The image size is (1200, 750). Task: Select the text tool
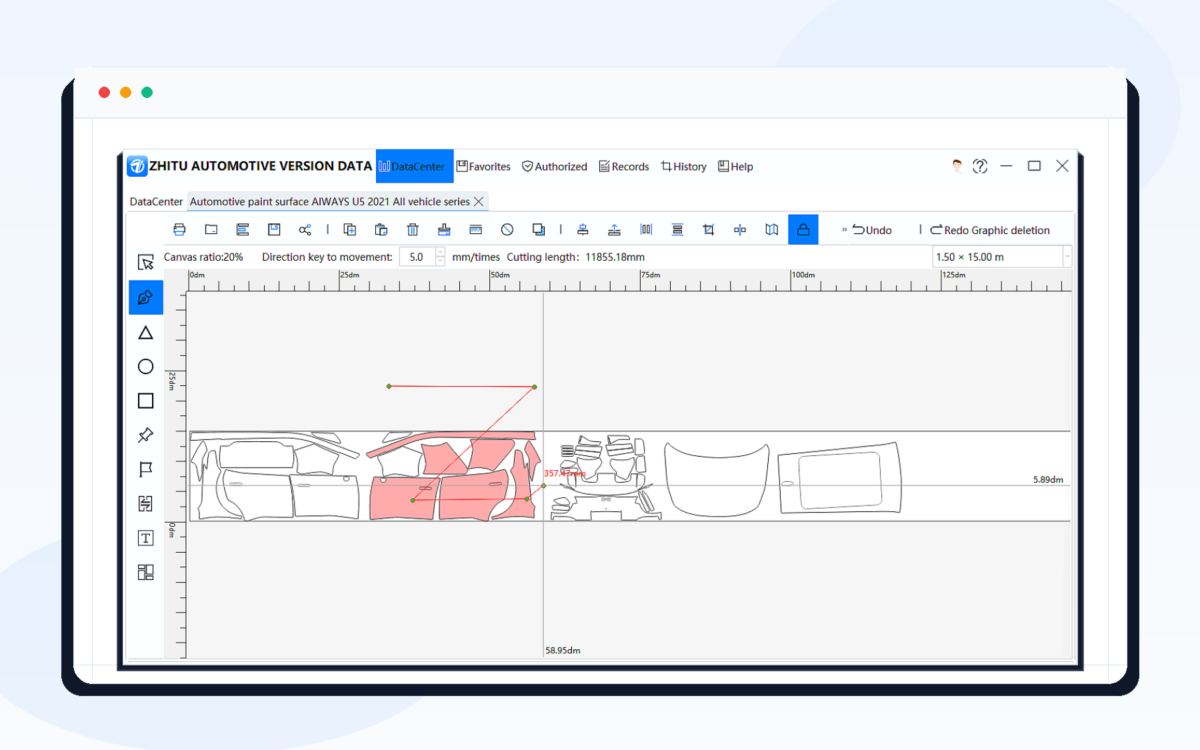click(x=146, y=538)
